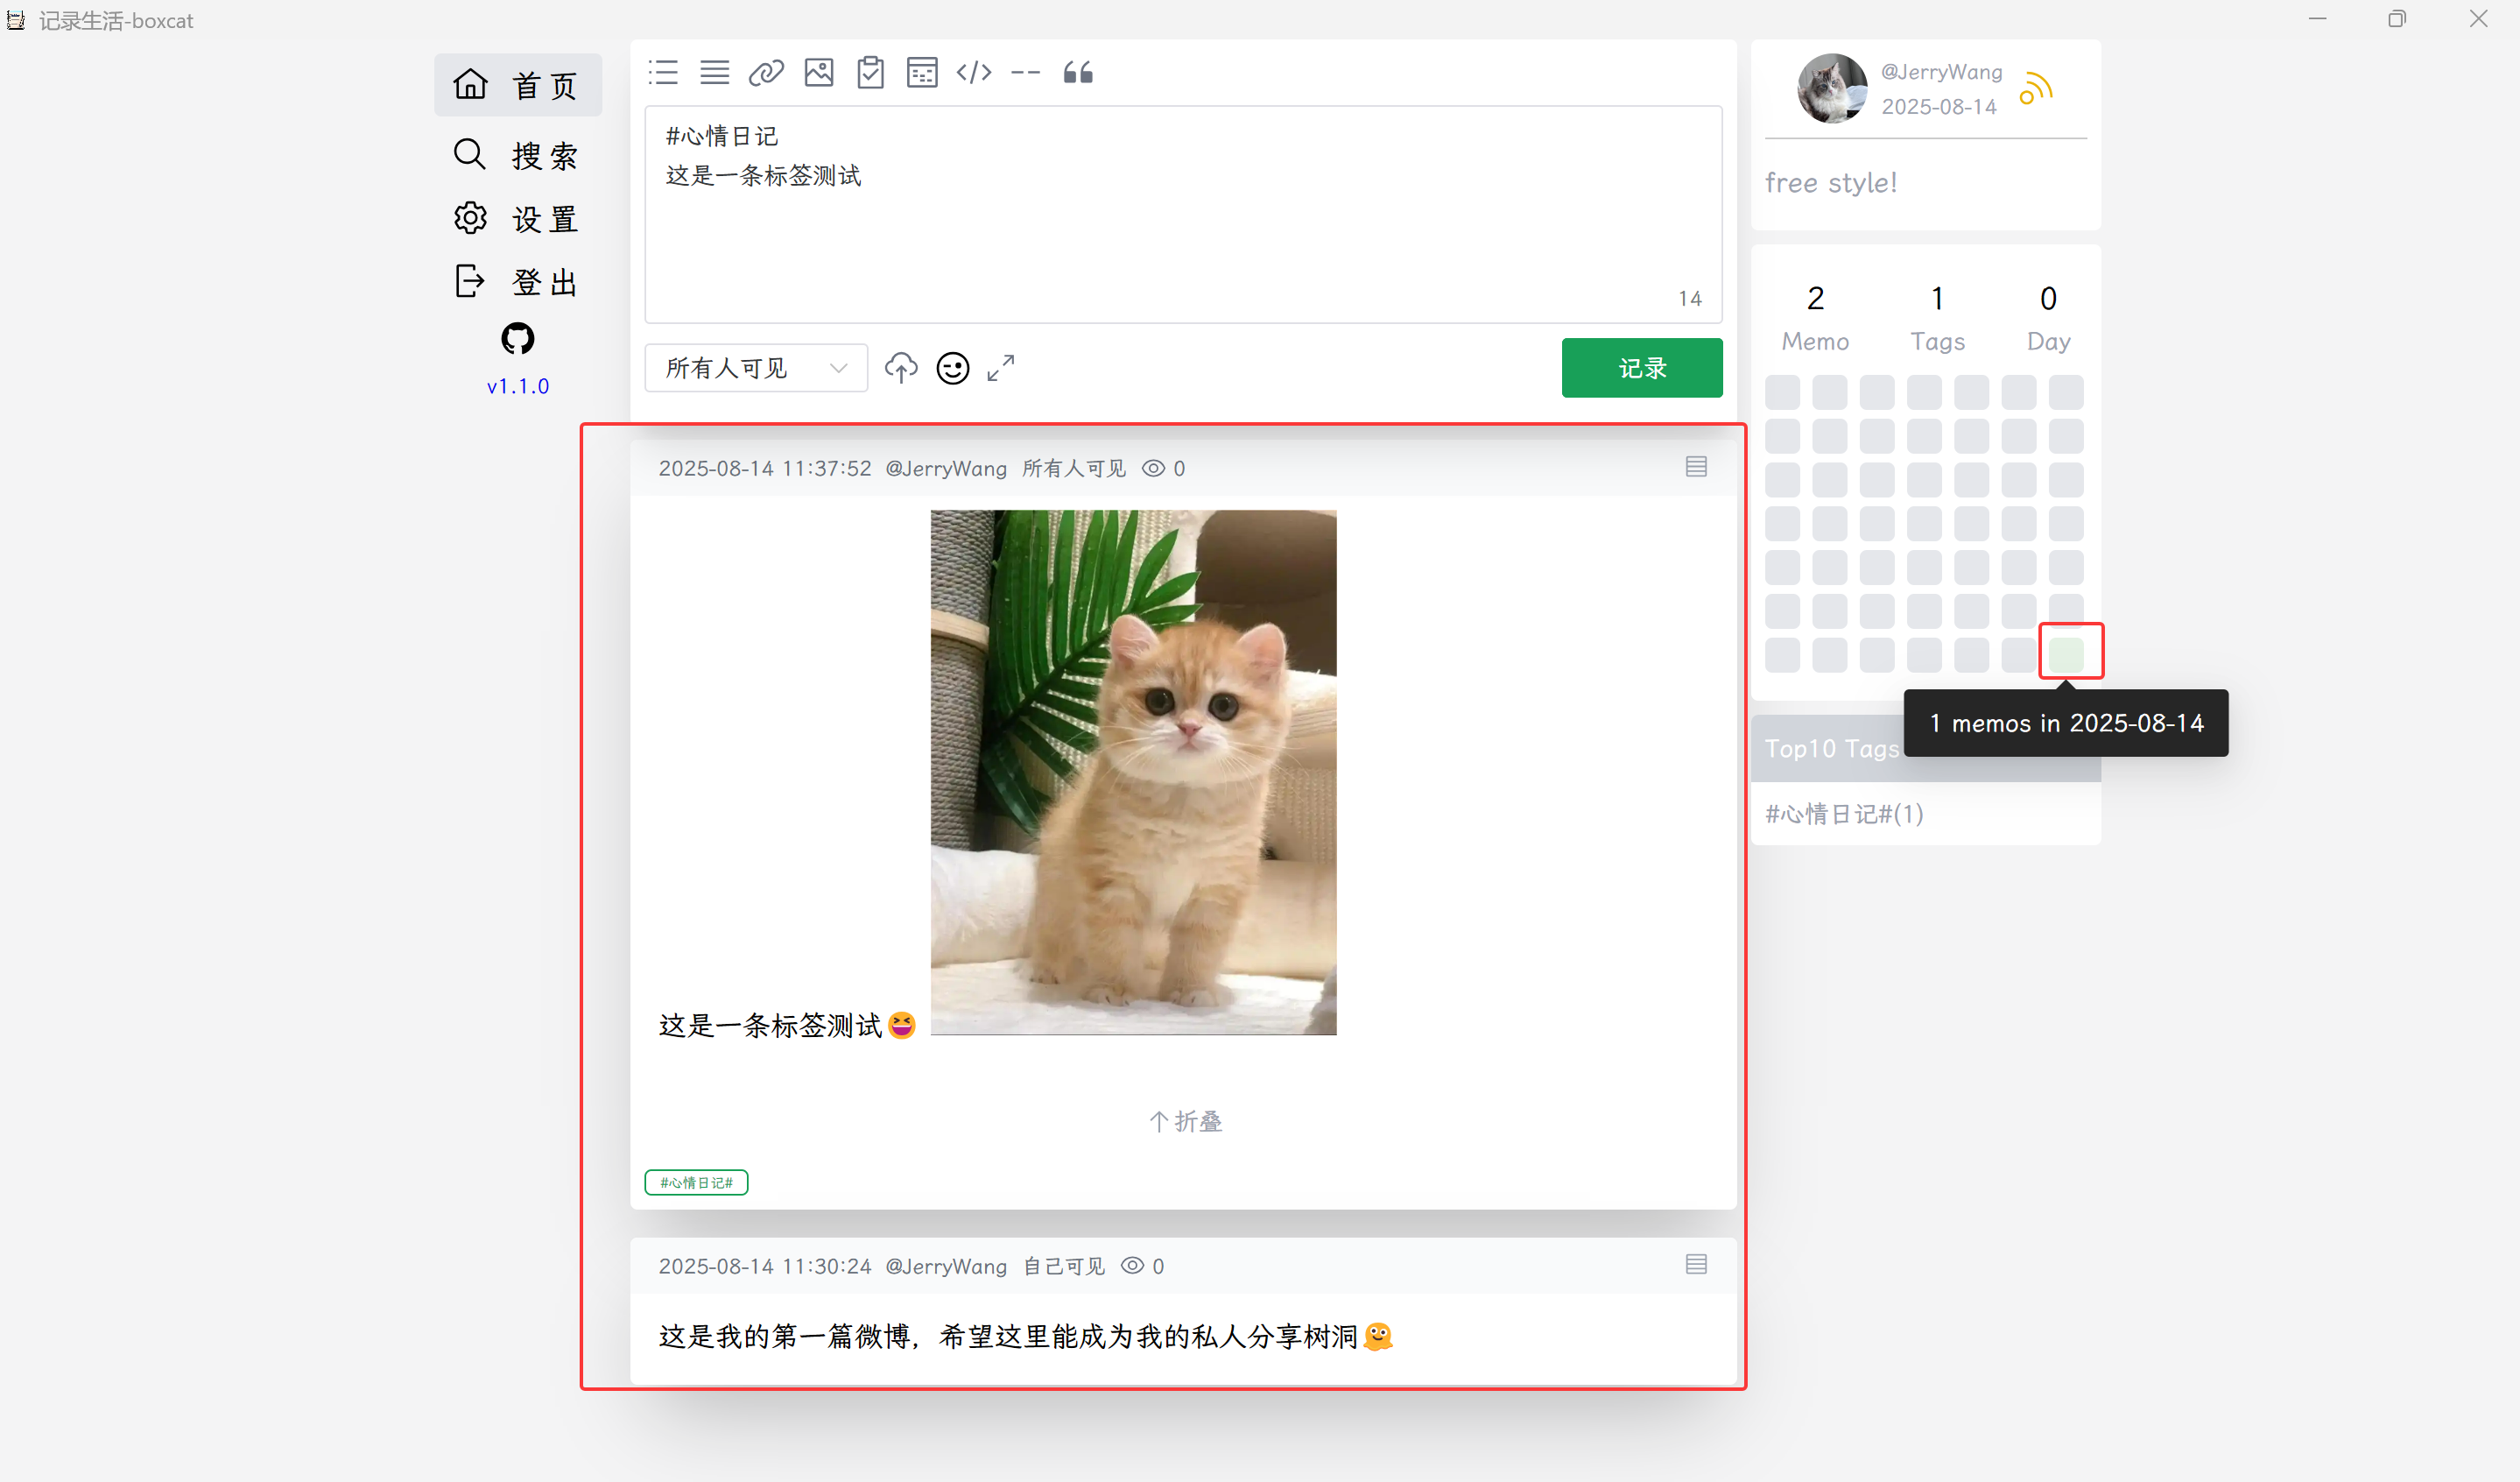This screenshot has width=2520, height=1482.
Task: Collapse memo with ↑ 折叠
Action: click(1185, 1121)
